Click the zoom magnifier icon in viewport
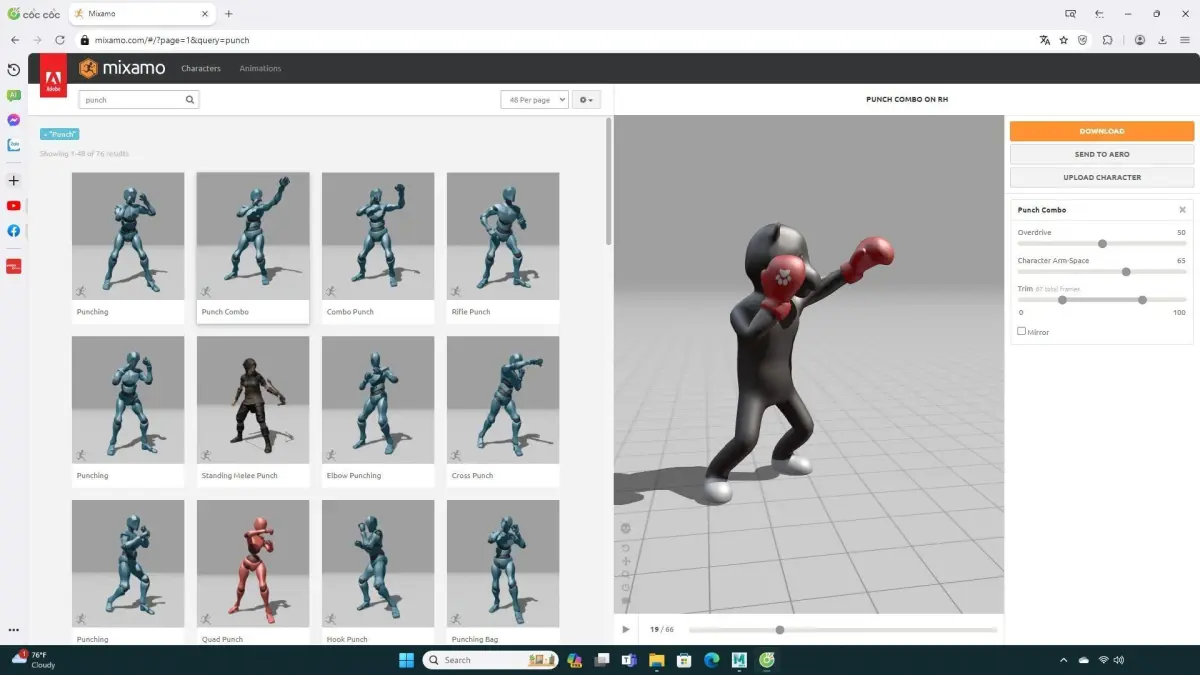Image resolution: width=1200 pixels, height=675 pixels. 626,574
